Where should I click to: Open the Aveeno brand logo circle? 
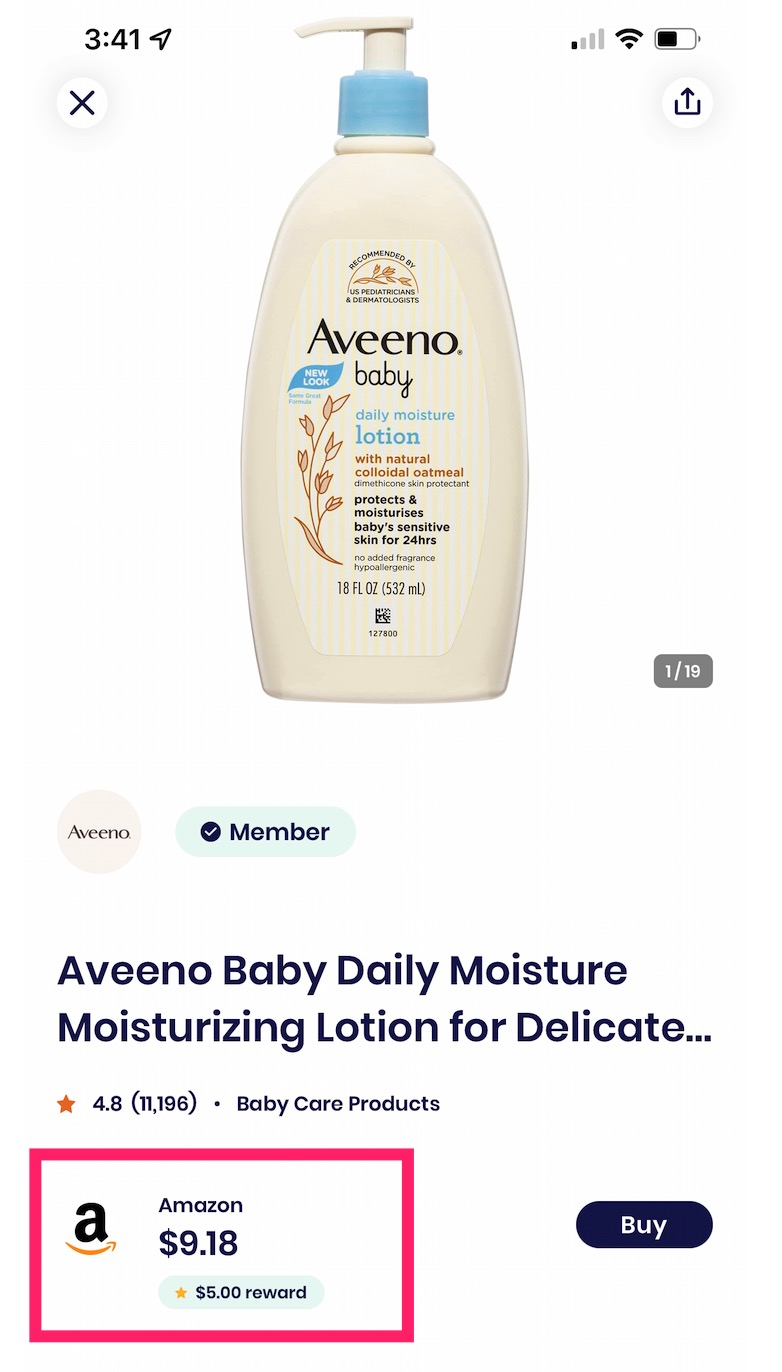(99, 832)
